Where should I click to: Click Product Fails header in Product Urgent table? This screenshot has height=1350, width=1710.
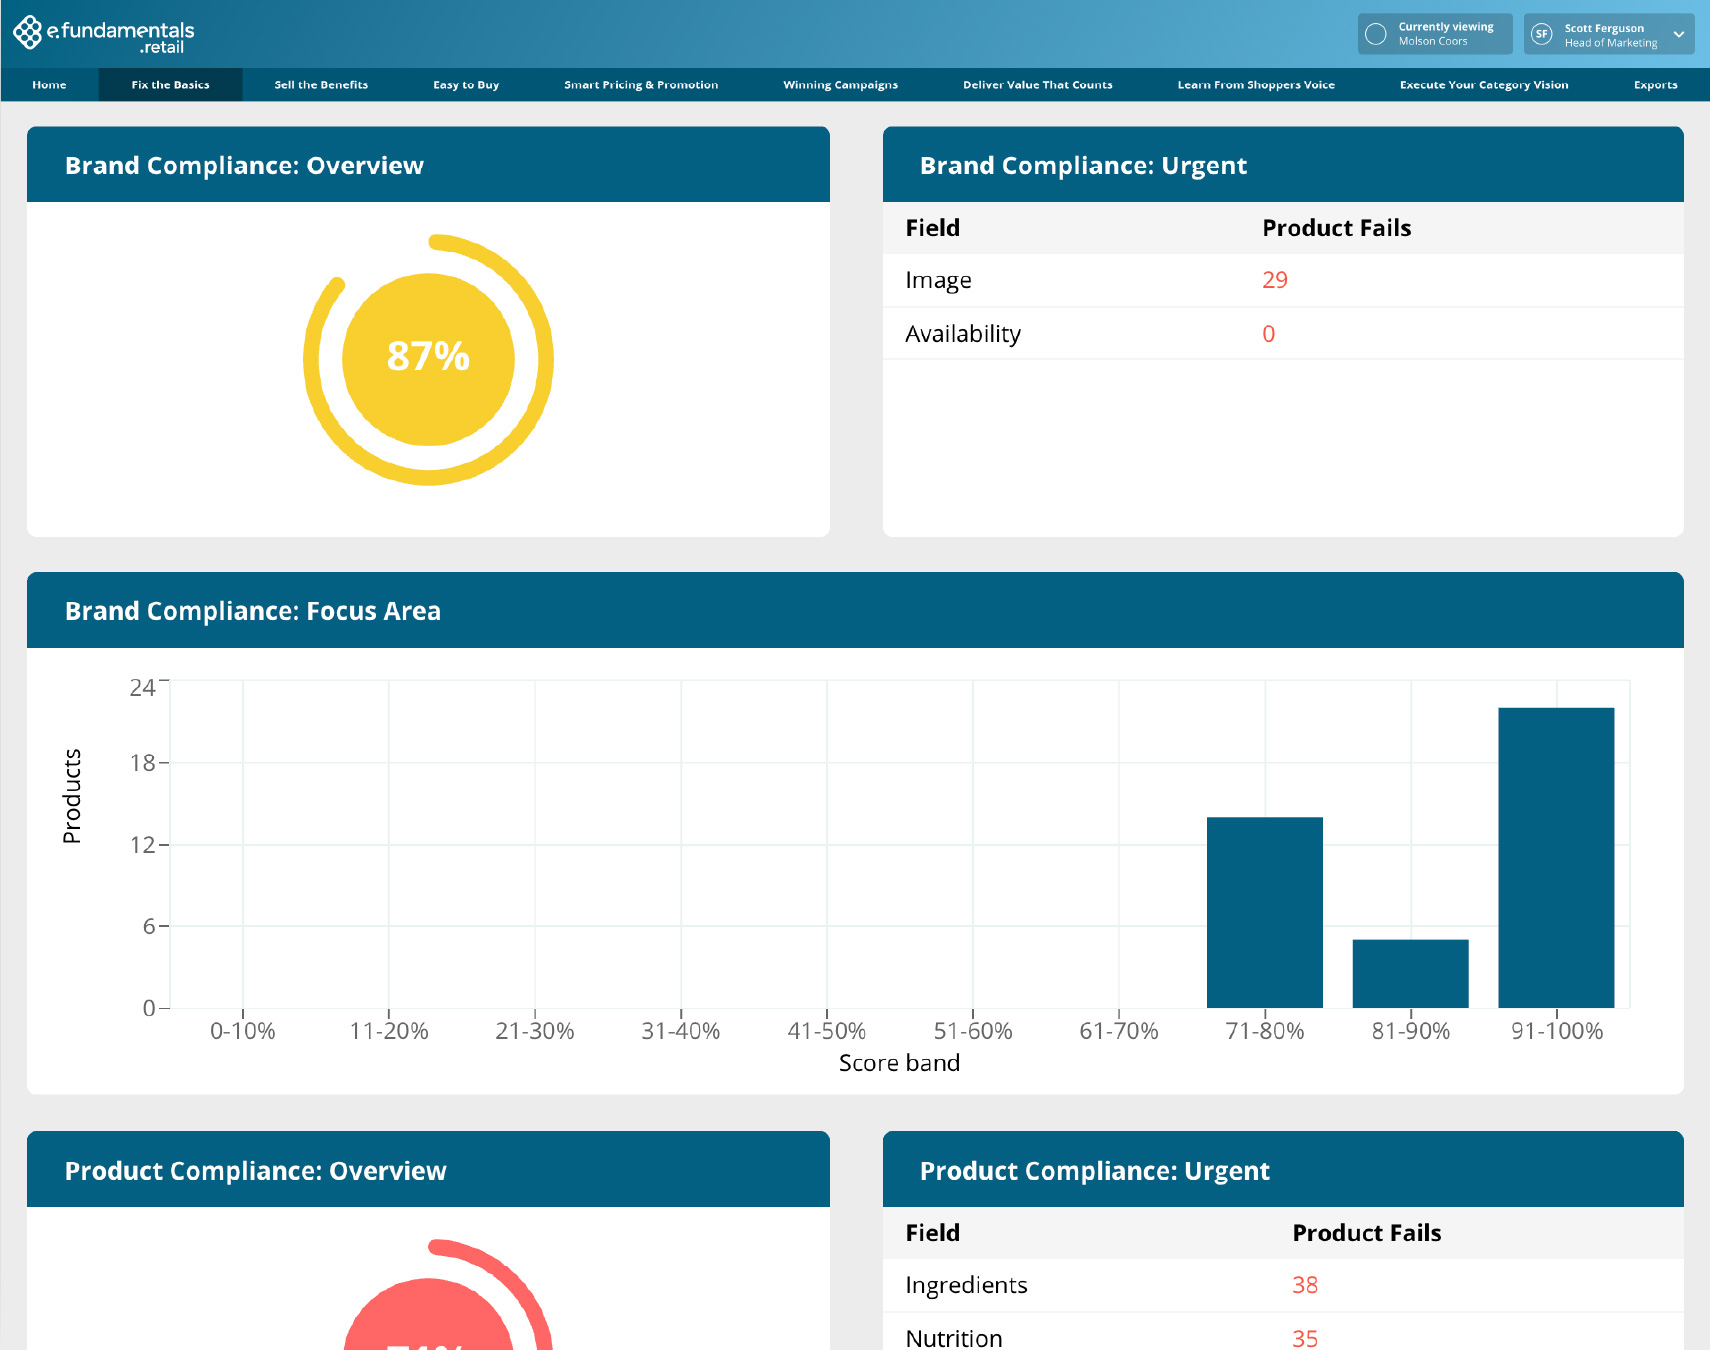pos(1366,1233)
